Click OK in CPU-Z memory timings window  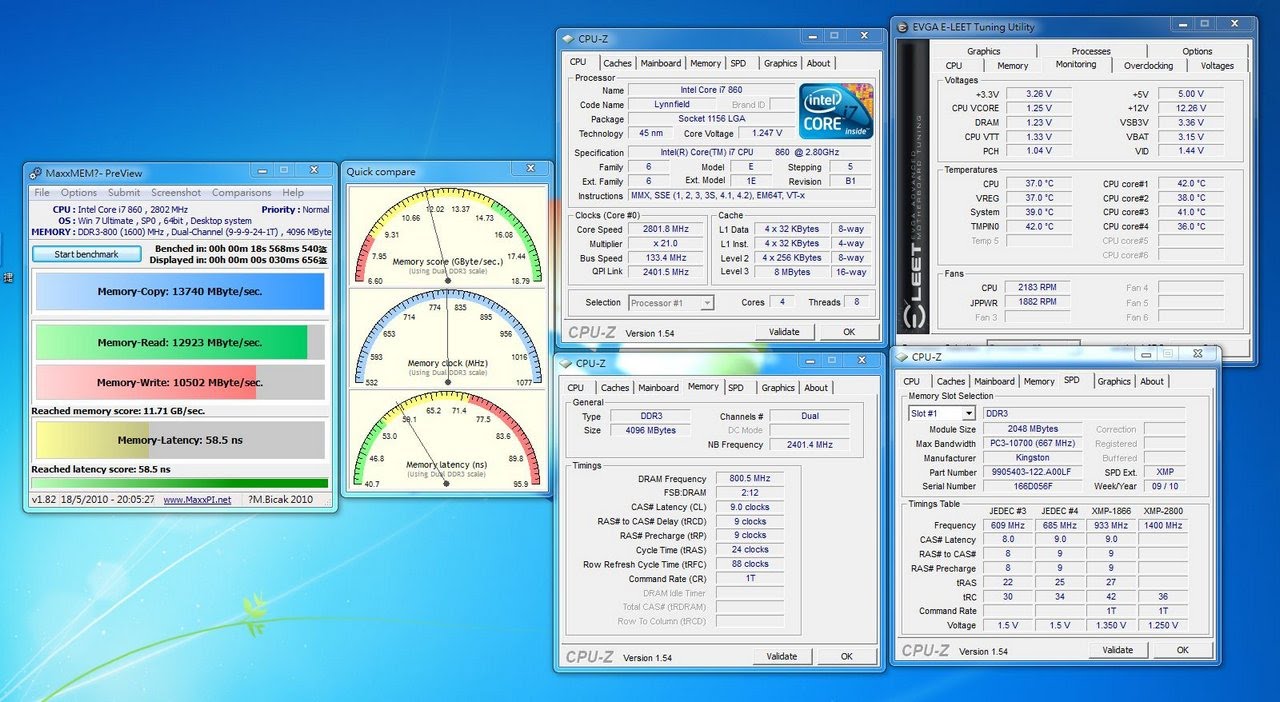click(846, 657)
